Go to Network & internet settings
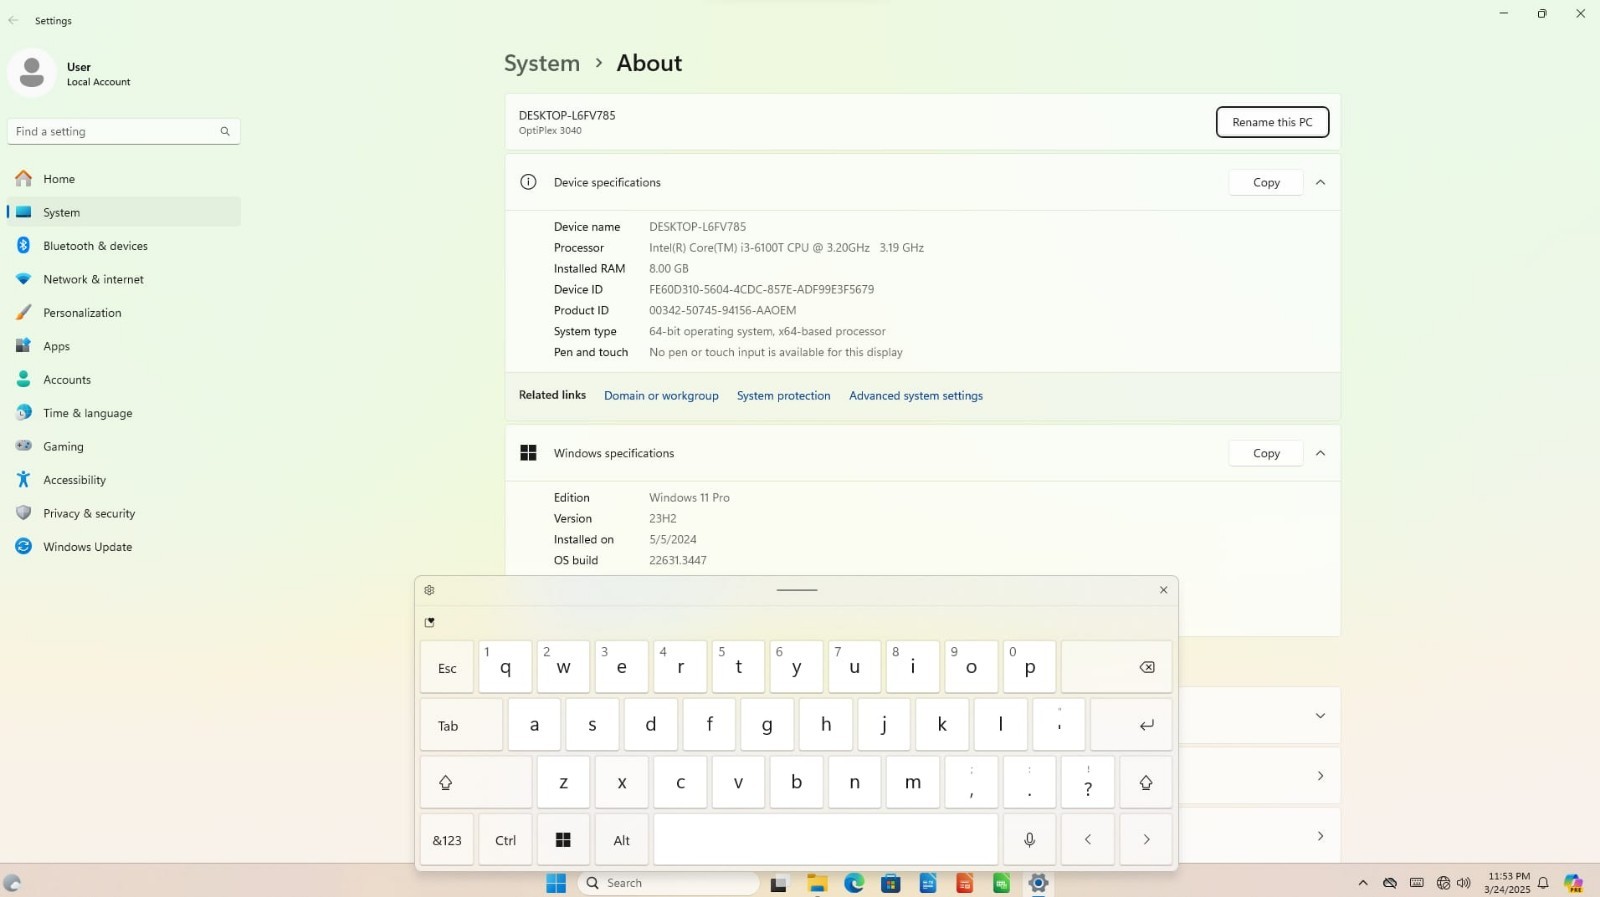The width and height of the screenshot is (1600, 897). pos(124,279)
